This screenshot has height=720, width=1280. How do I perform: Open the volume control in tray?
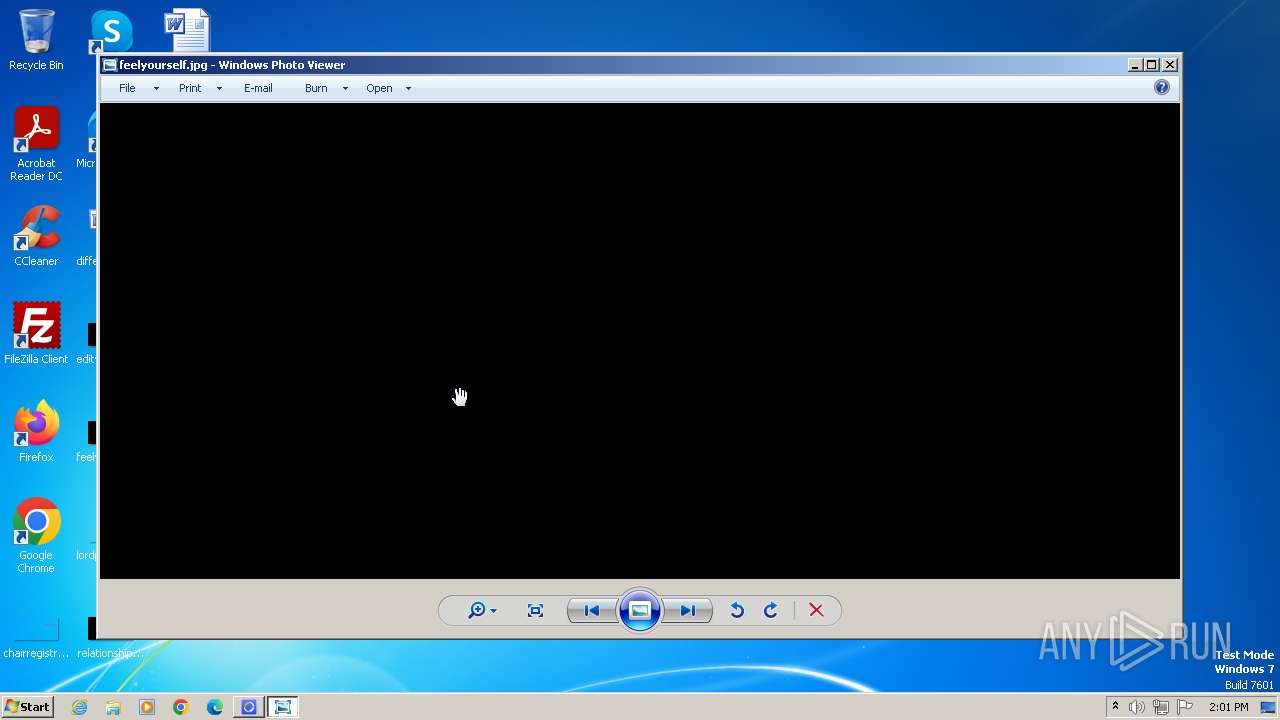click(1137, 707)
